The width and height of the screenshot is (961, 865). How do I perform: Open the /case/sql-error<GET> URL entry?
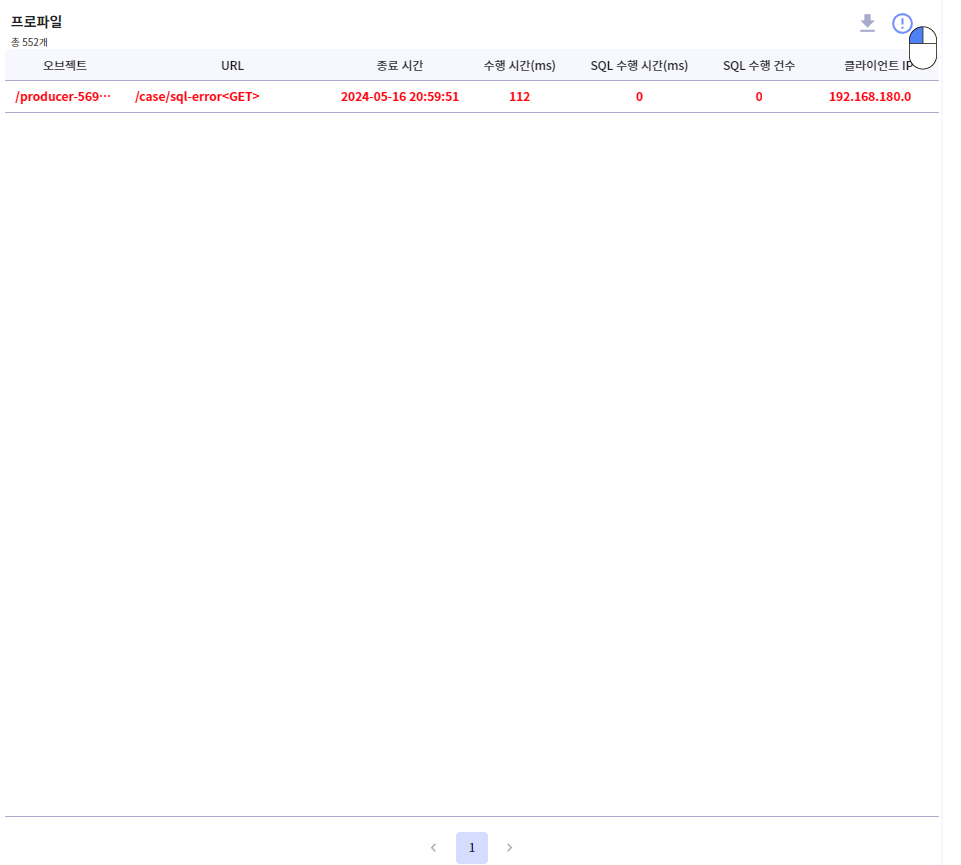point(197,97)
